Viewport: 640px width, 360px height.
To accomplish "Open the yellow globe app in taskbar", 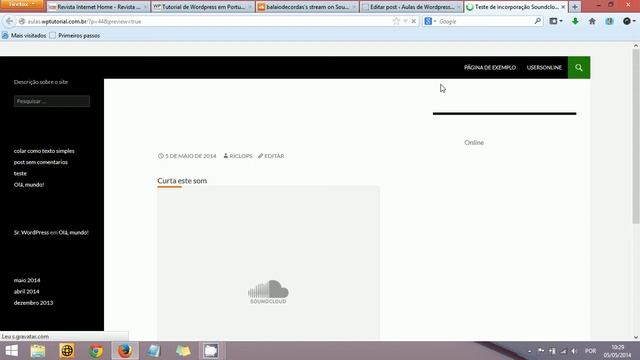I will point(67,351).
